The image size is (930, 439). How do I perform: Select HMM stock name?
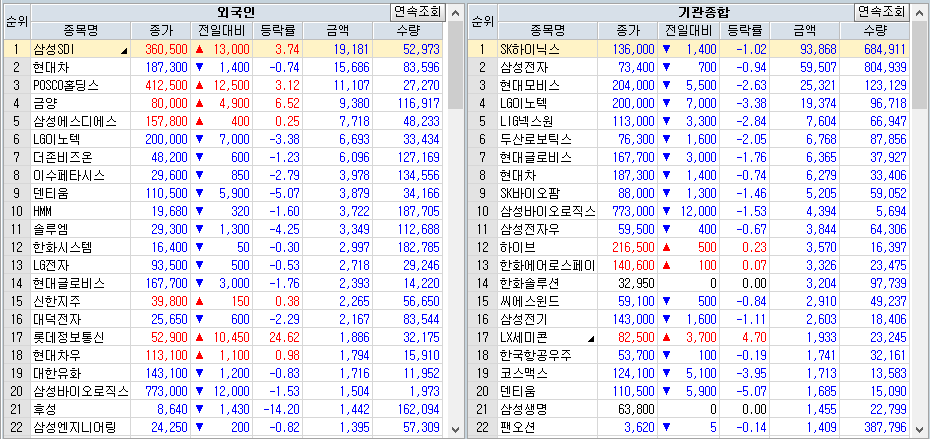(x=43, y=212)
